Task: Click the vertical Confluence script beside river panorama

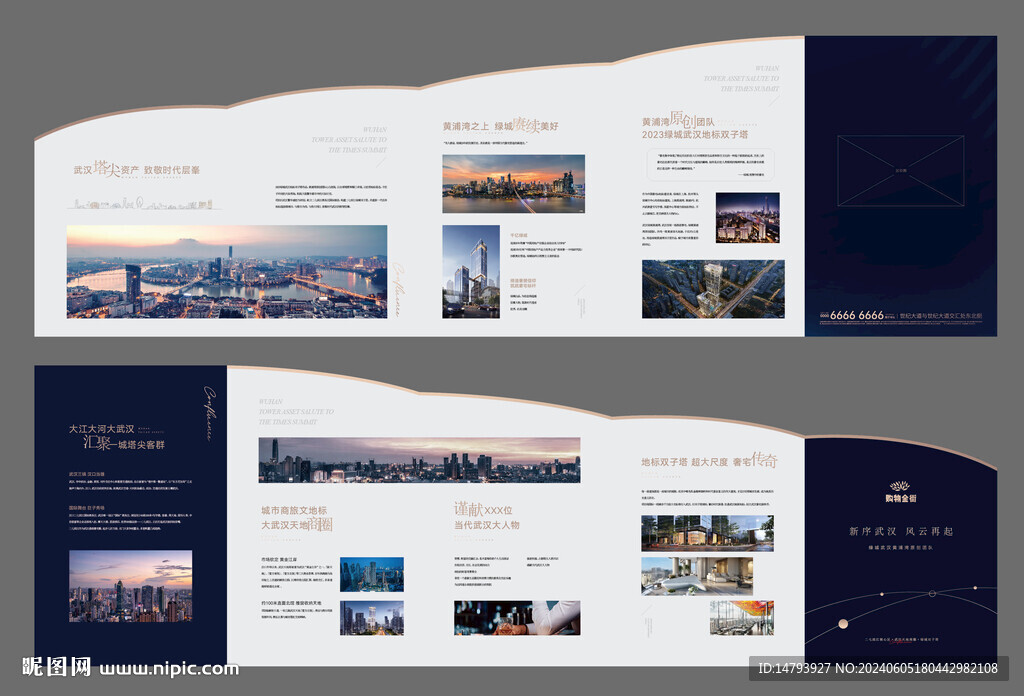Action: point(398,290)
